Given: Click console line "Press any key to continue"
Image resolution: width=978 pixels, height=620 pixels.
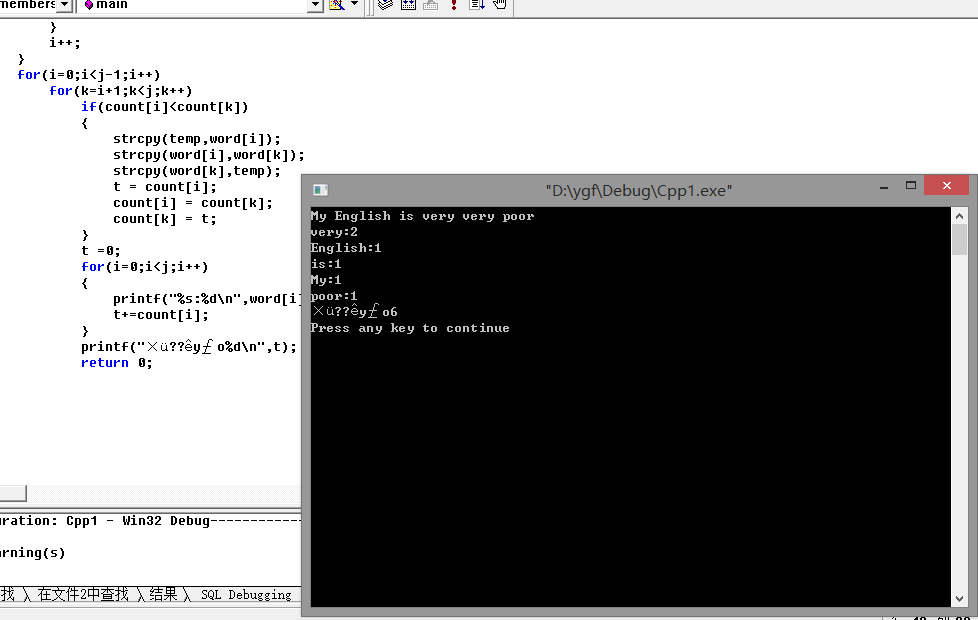Looking at the screenshot, I should [x=410, y=328].
